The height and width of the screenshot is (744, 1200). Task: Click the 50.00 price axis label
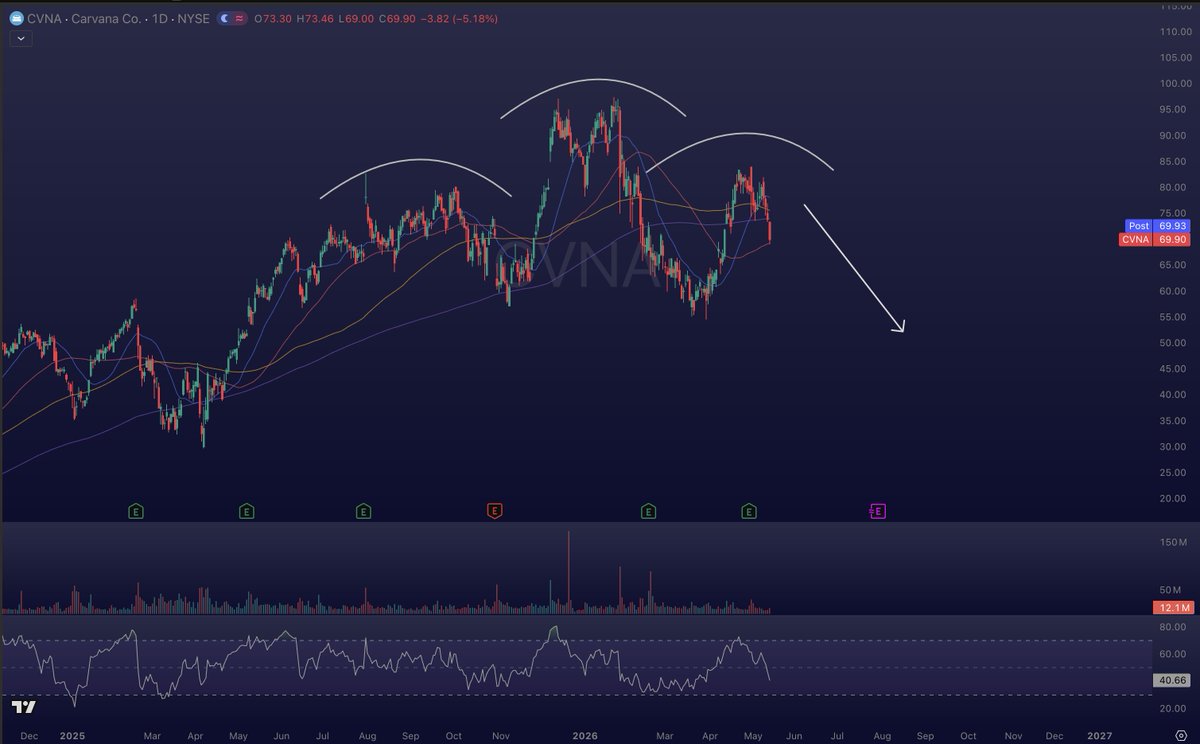click(x=1171, y=343)
